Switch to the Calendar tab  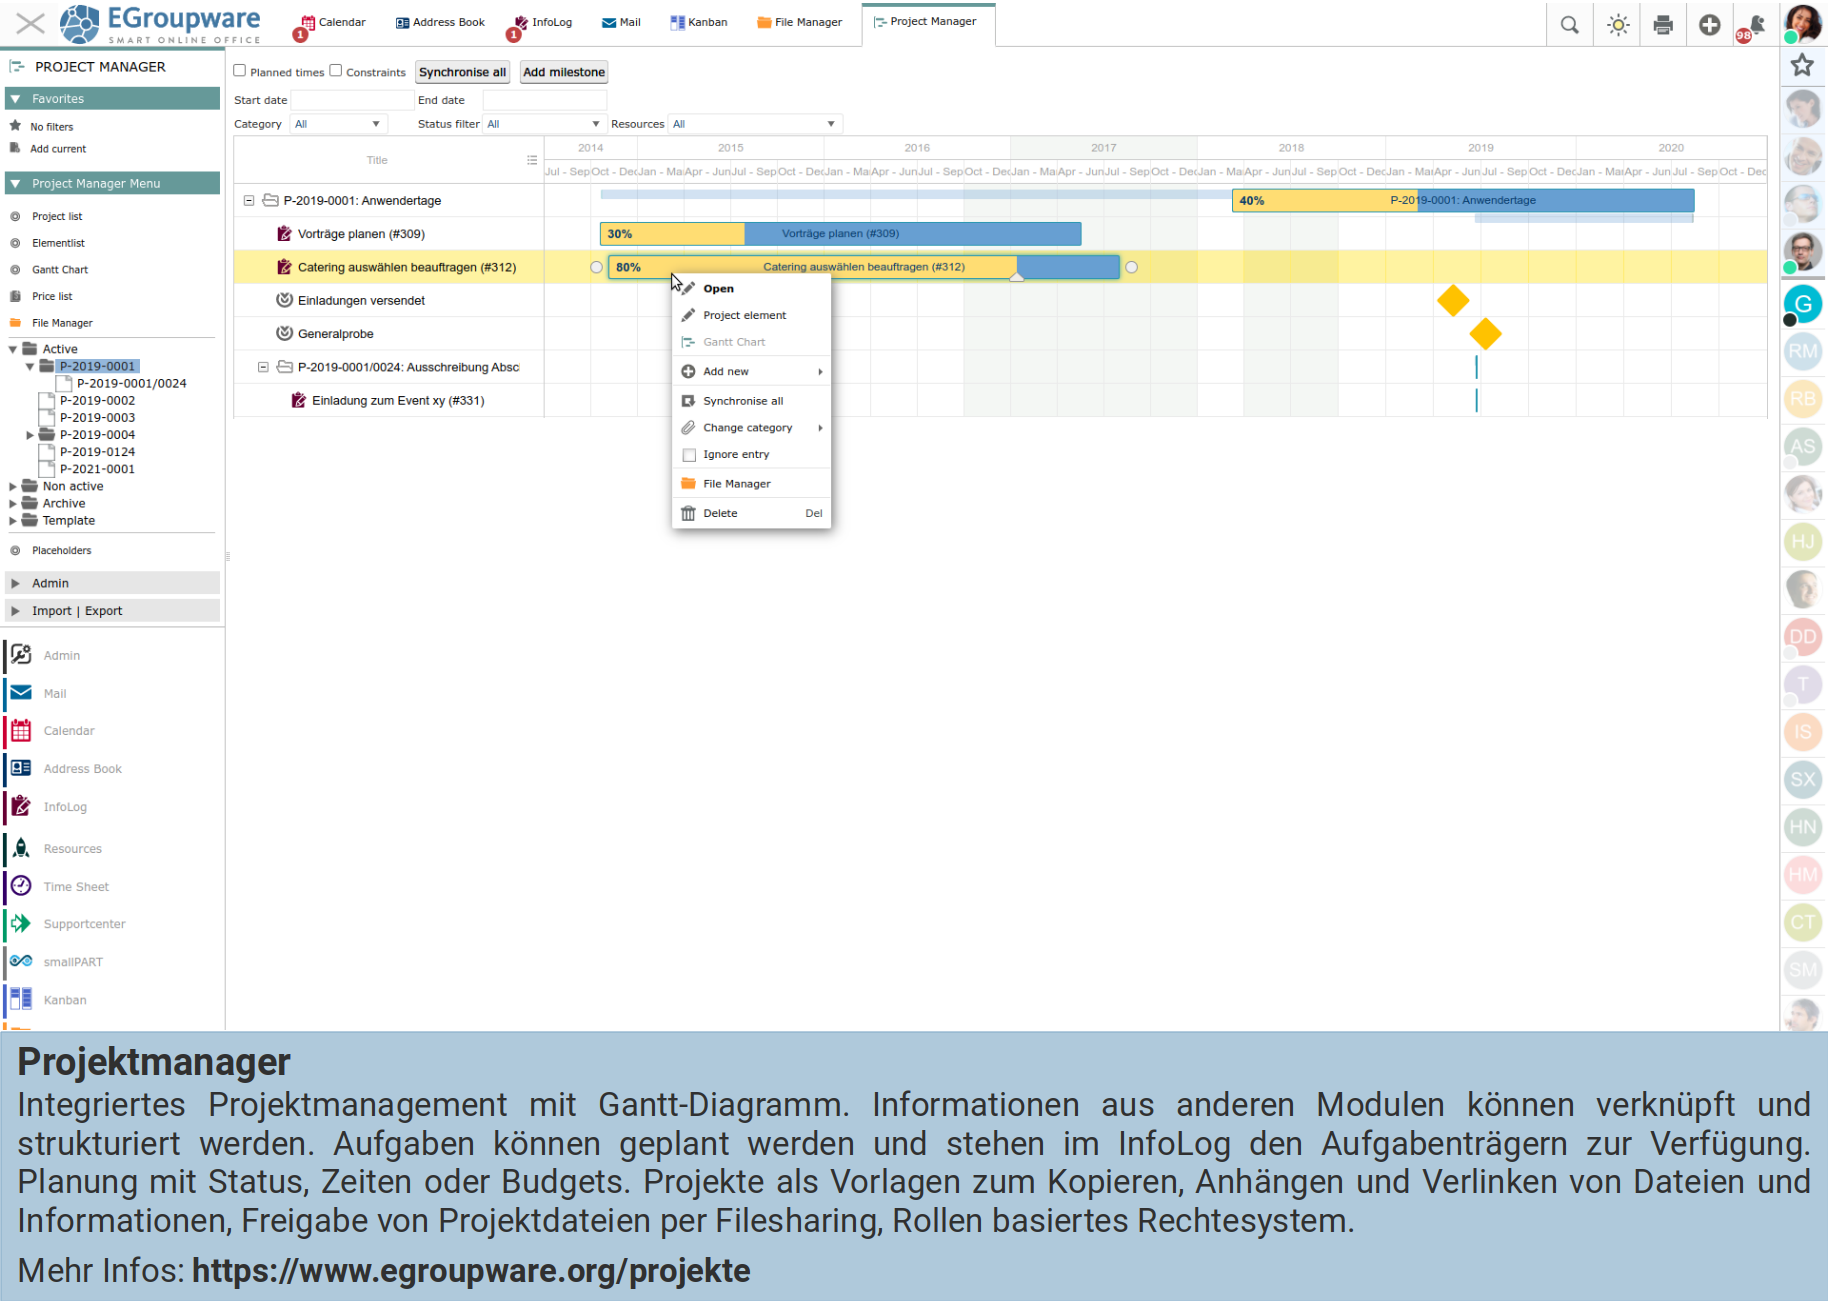(x=333, y=22)
